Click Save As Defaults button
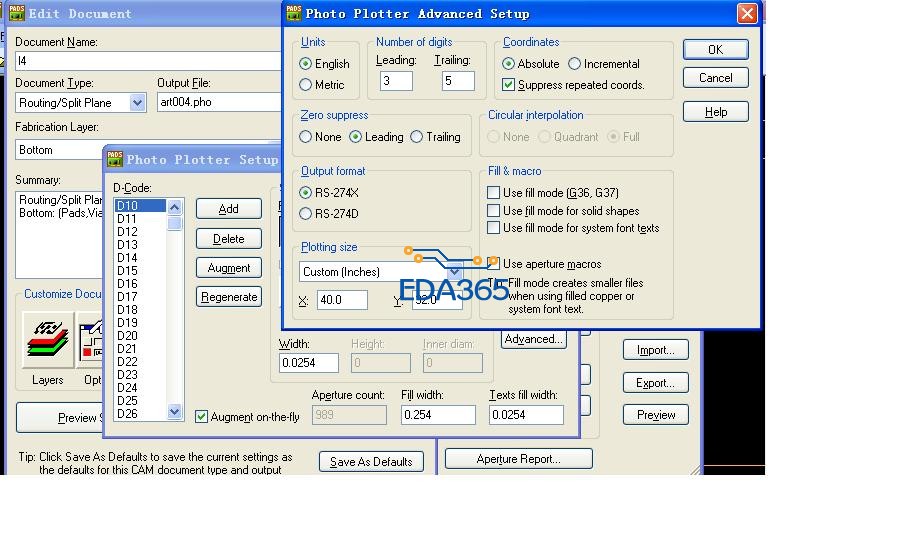Screen dimensions: 912x547 click(371, 461)
